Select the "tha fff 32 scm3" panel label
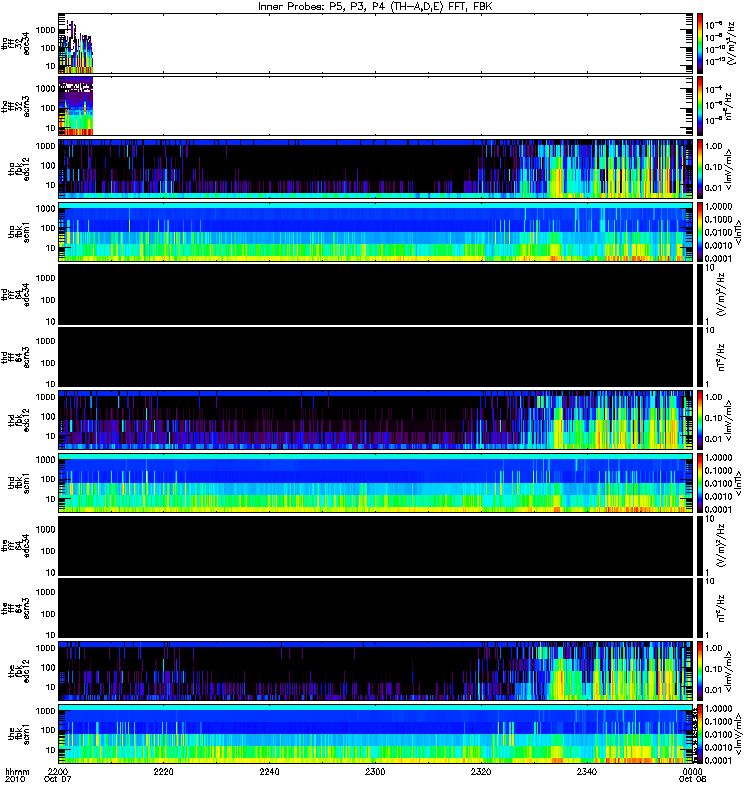Image resolution: width=750 pixels, height=800 pixels. [x=15, y=106]
